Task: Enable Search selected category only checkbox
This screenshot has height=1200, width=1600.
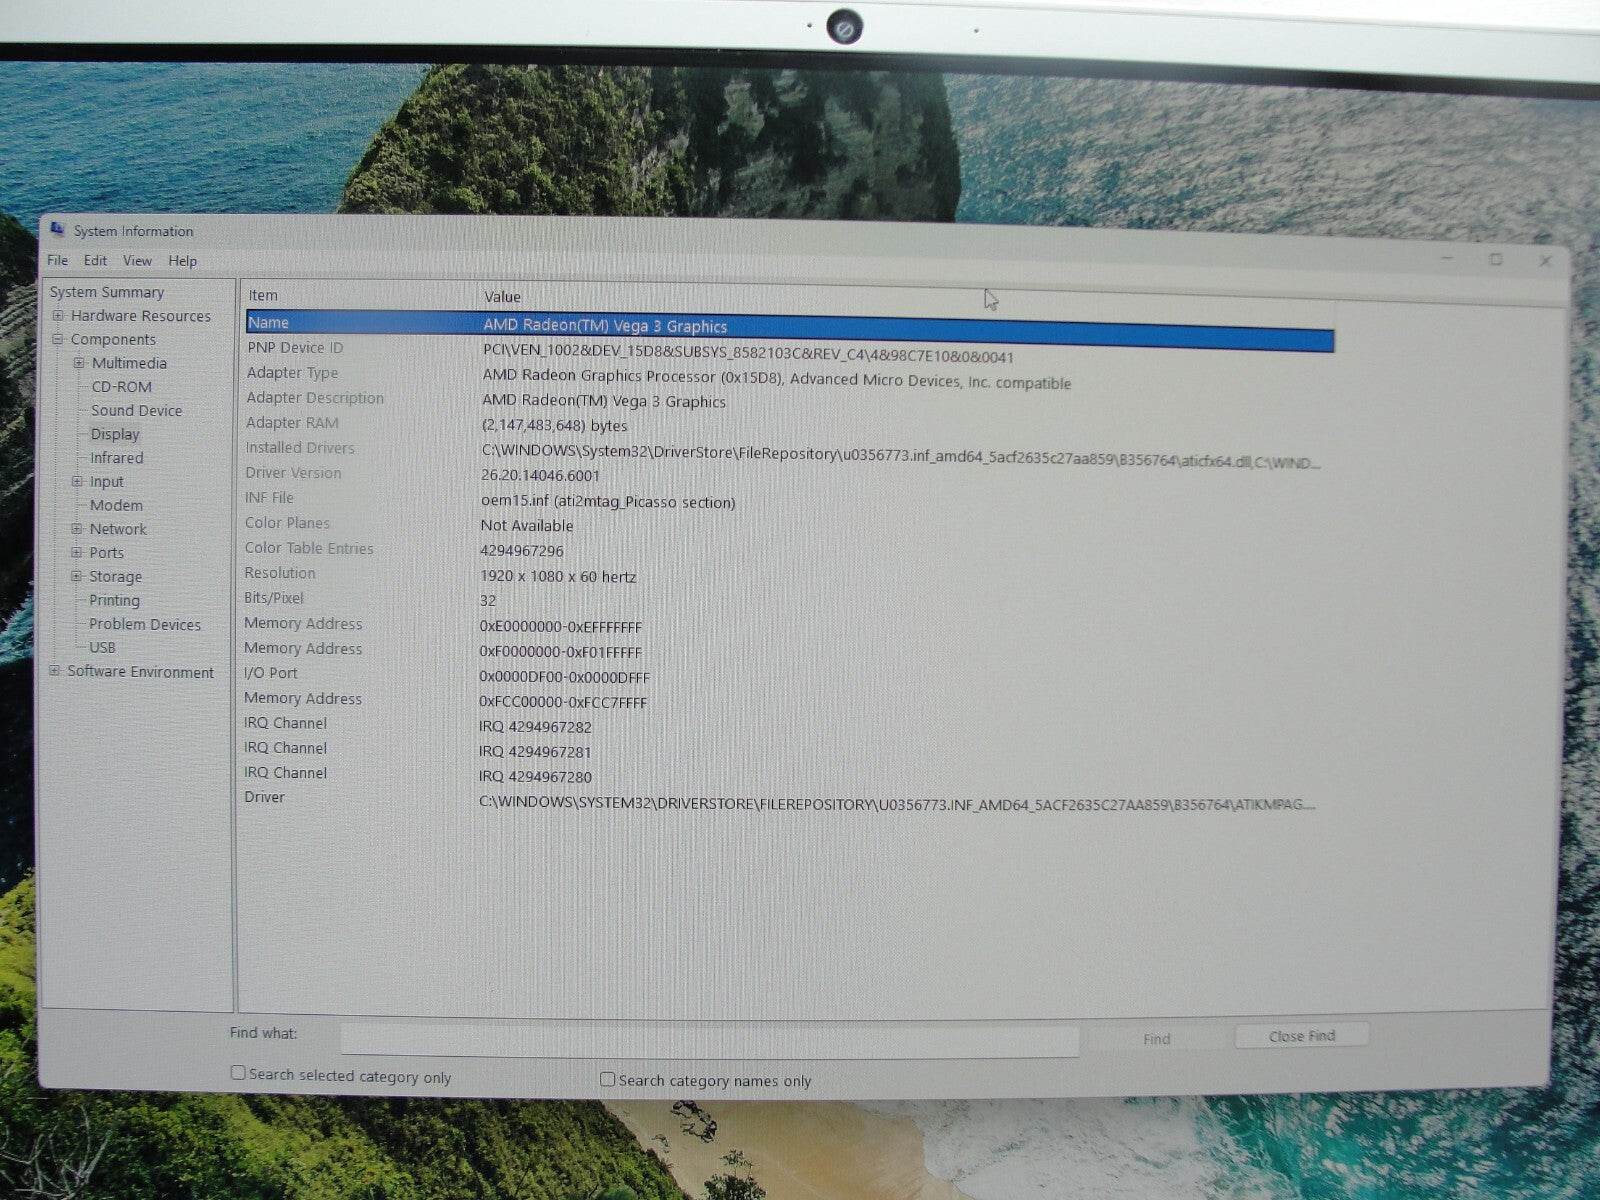Action: [238, 1073]
